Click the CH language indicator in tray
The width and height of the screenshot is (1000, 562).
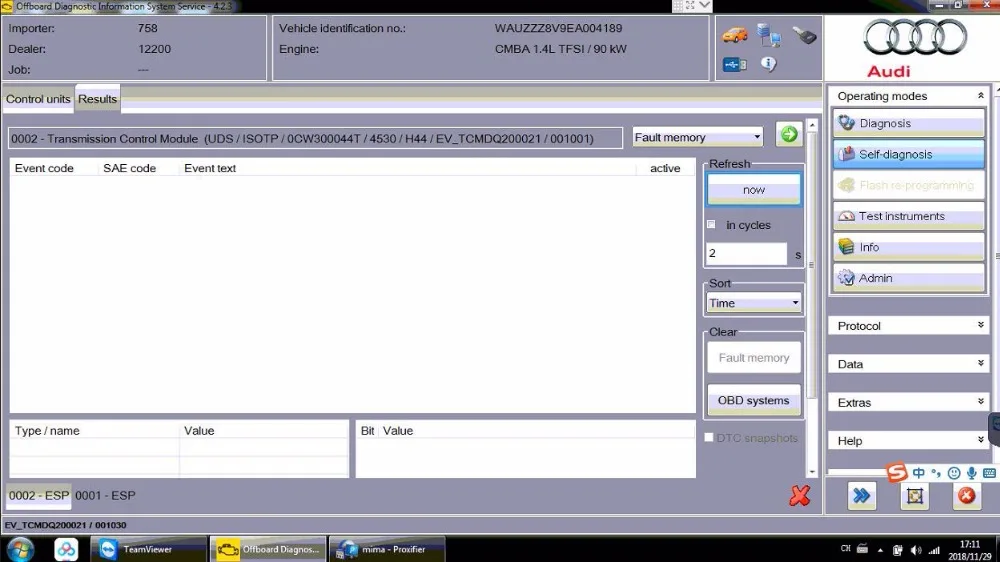pos(846,549)
